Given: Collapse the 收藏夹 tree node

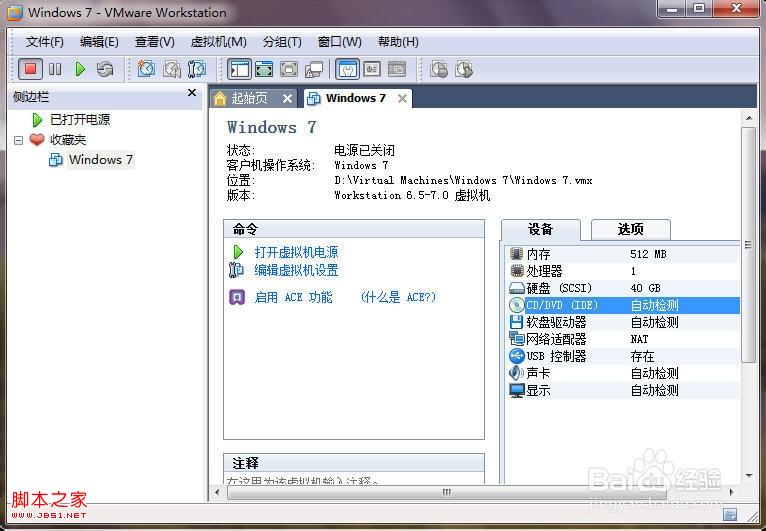Looking at the screenshot, I should (x=19, y=141).
